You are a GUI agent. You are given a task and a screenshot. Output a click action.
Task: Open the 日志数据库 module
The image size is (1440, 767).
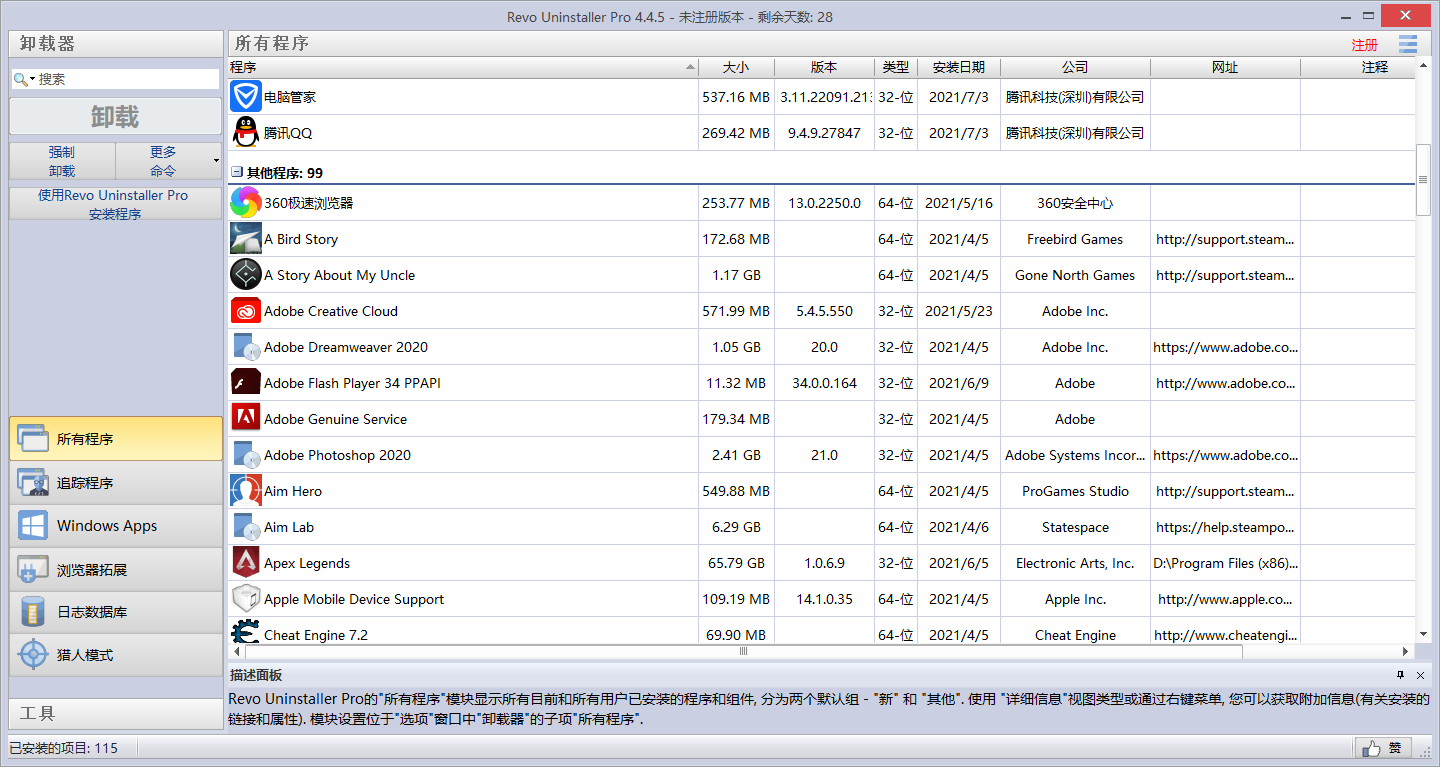pyautogui.click(x=116, y=612)
